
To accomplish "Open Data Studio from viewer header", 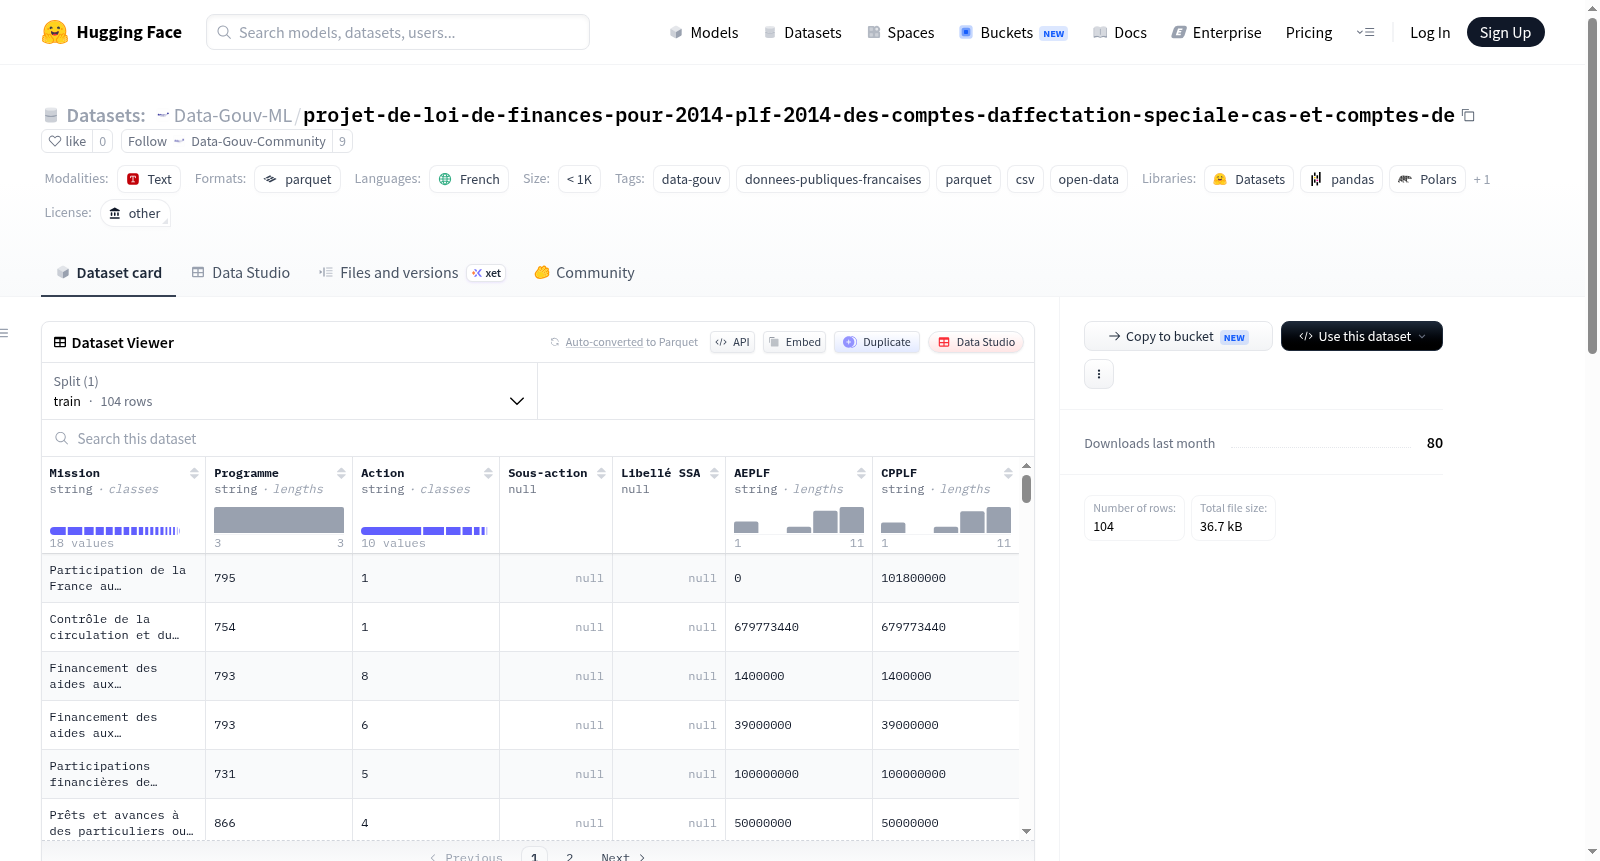I will (x=976, y=342).
